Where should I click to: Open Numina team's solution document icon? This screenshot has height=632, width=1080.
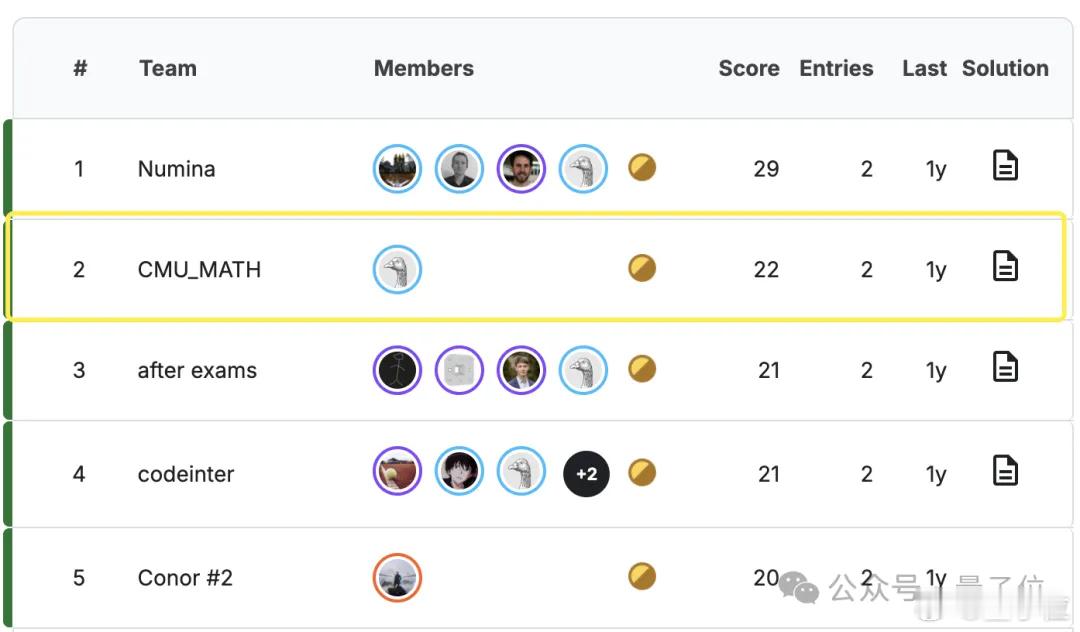tap(1005, 165)
